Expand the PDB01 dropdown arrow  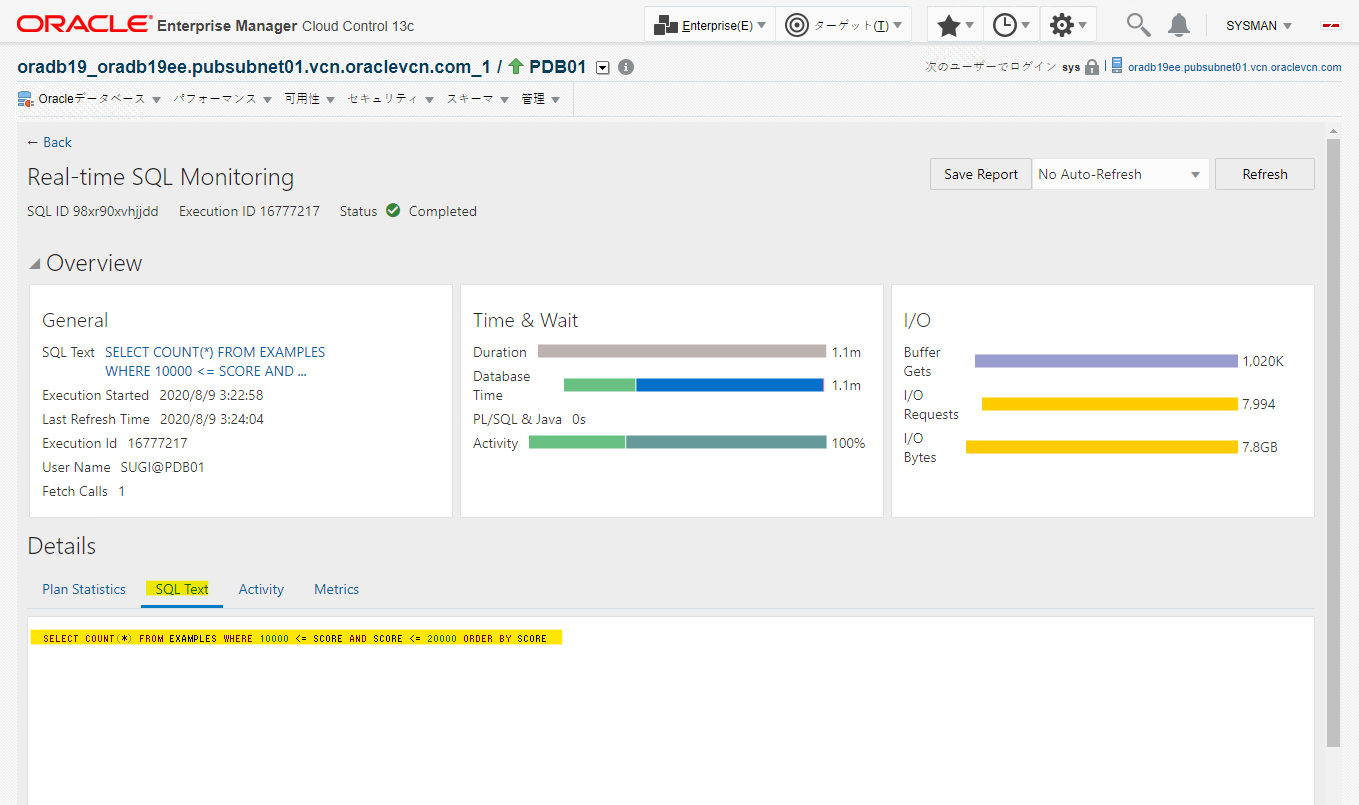click(x=602, y=66)
